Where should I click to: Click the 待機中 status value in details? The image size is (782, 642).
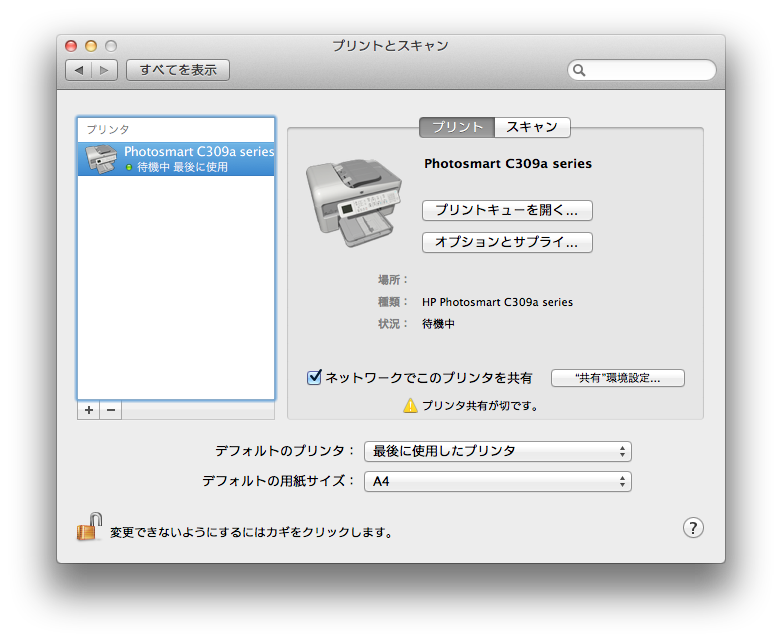tap(438, 324)
